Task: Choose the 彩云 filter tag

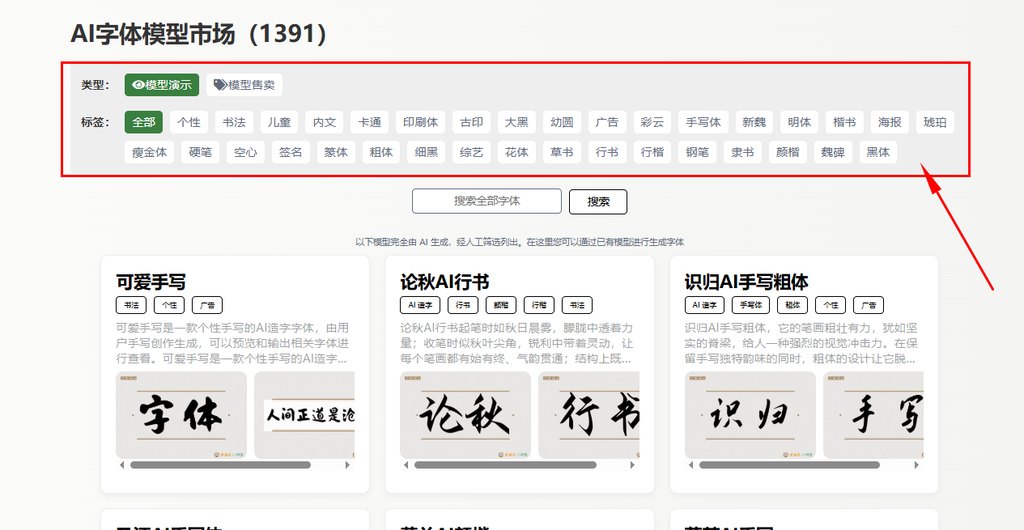Action: (x=652, y=122)
